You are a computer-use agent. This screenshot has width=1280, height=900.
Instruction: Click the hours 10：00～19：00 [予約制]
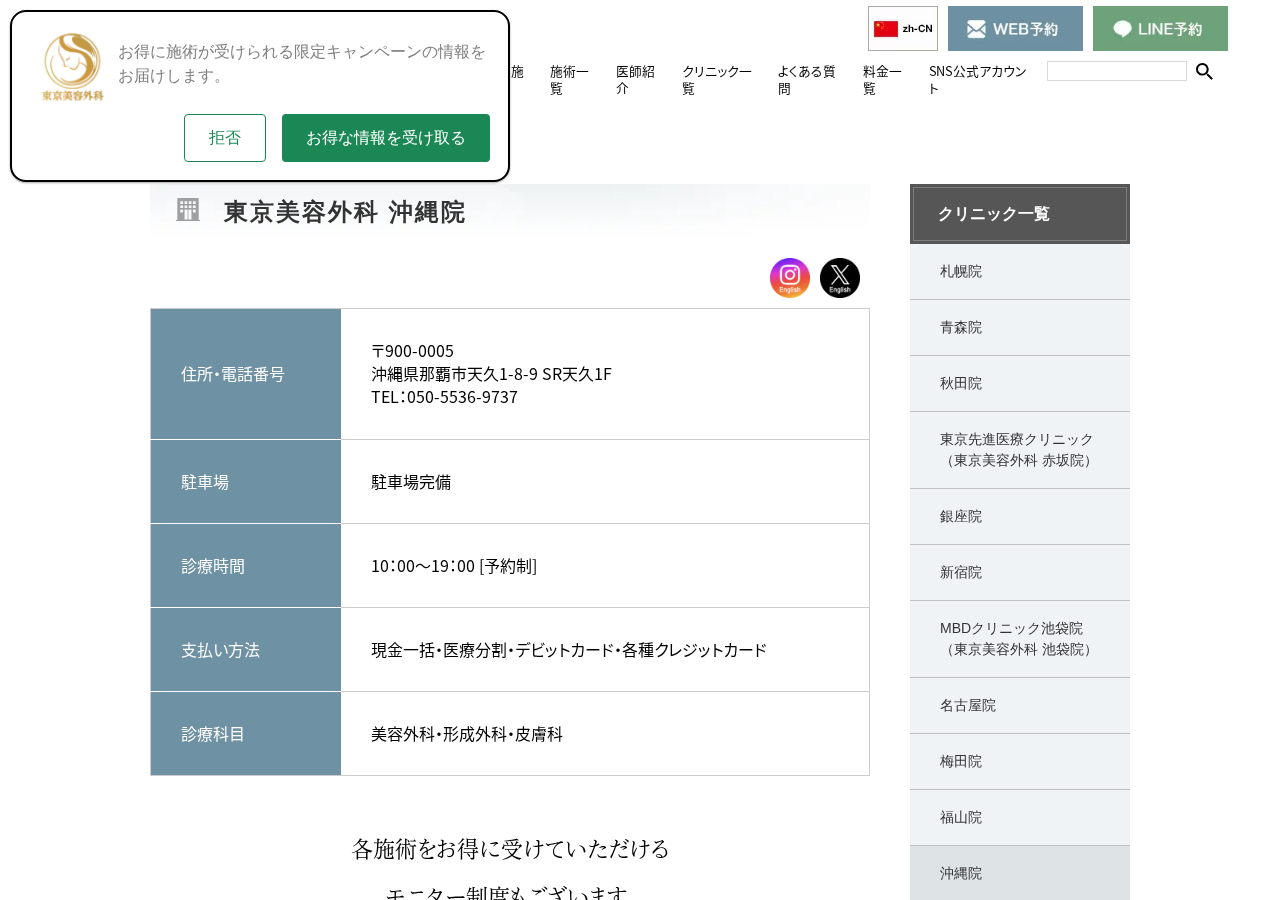coord(454,566)
